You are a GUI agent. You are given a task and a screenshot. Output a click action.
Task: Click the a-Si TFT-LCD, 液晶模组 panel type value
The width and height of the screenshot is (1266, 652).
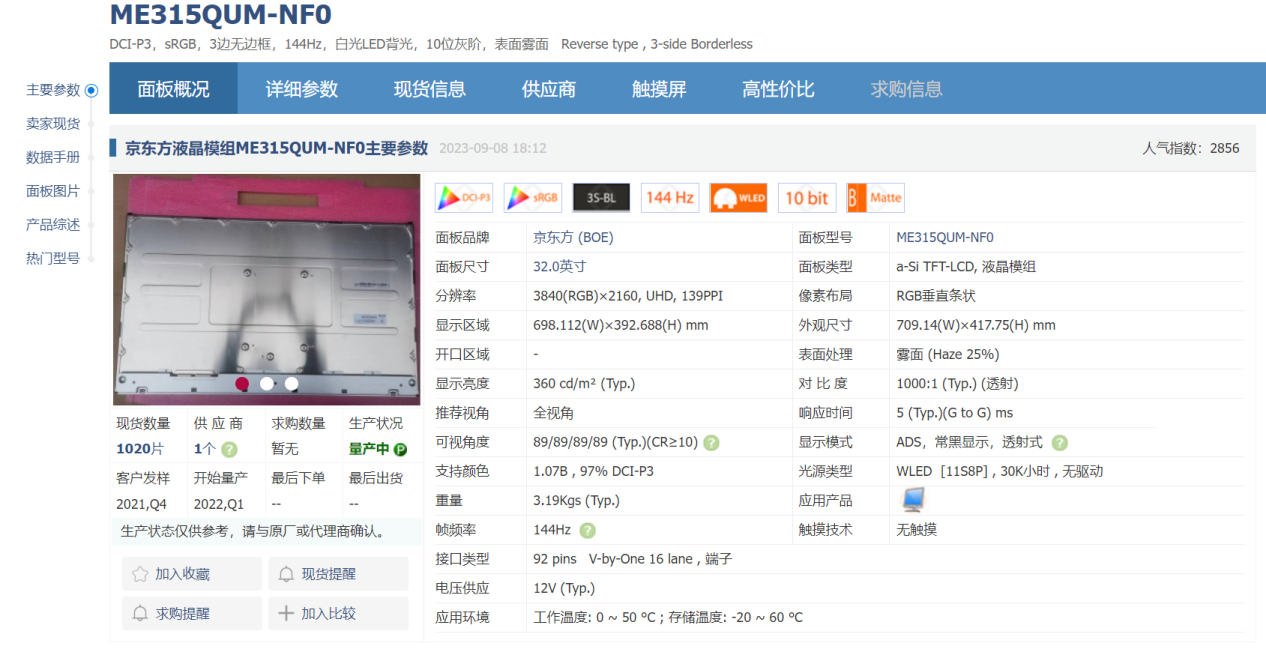(x=966, y=267)
